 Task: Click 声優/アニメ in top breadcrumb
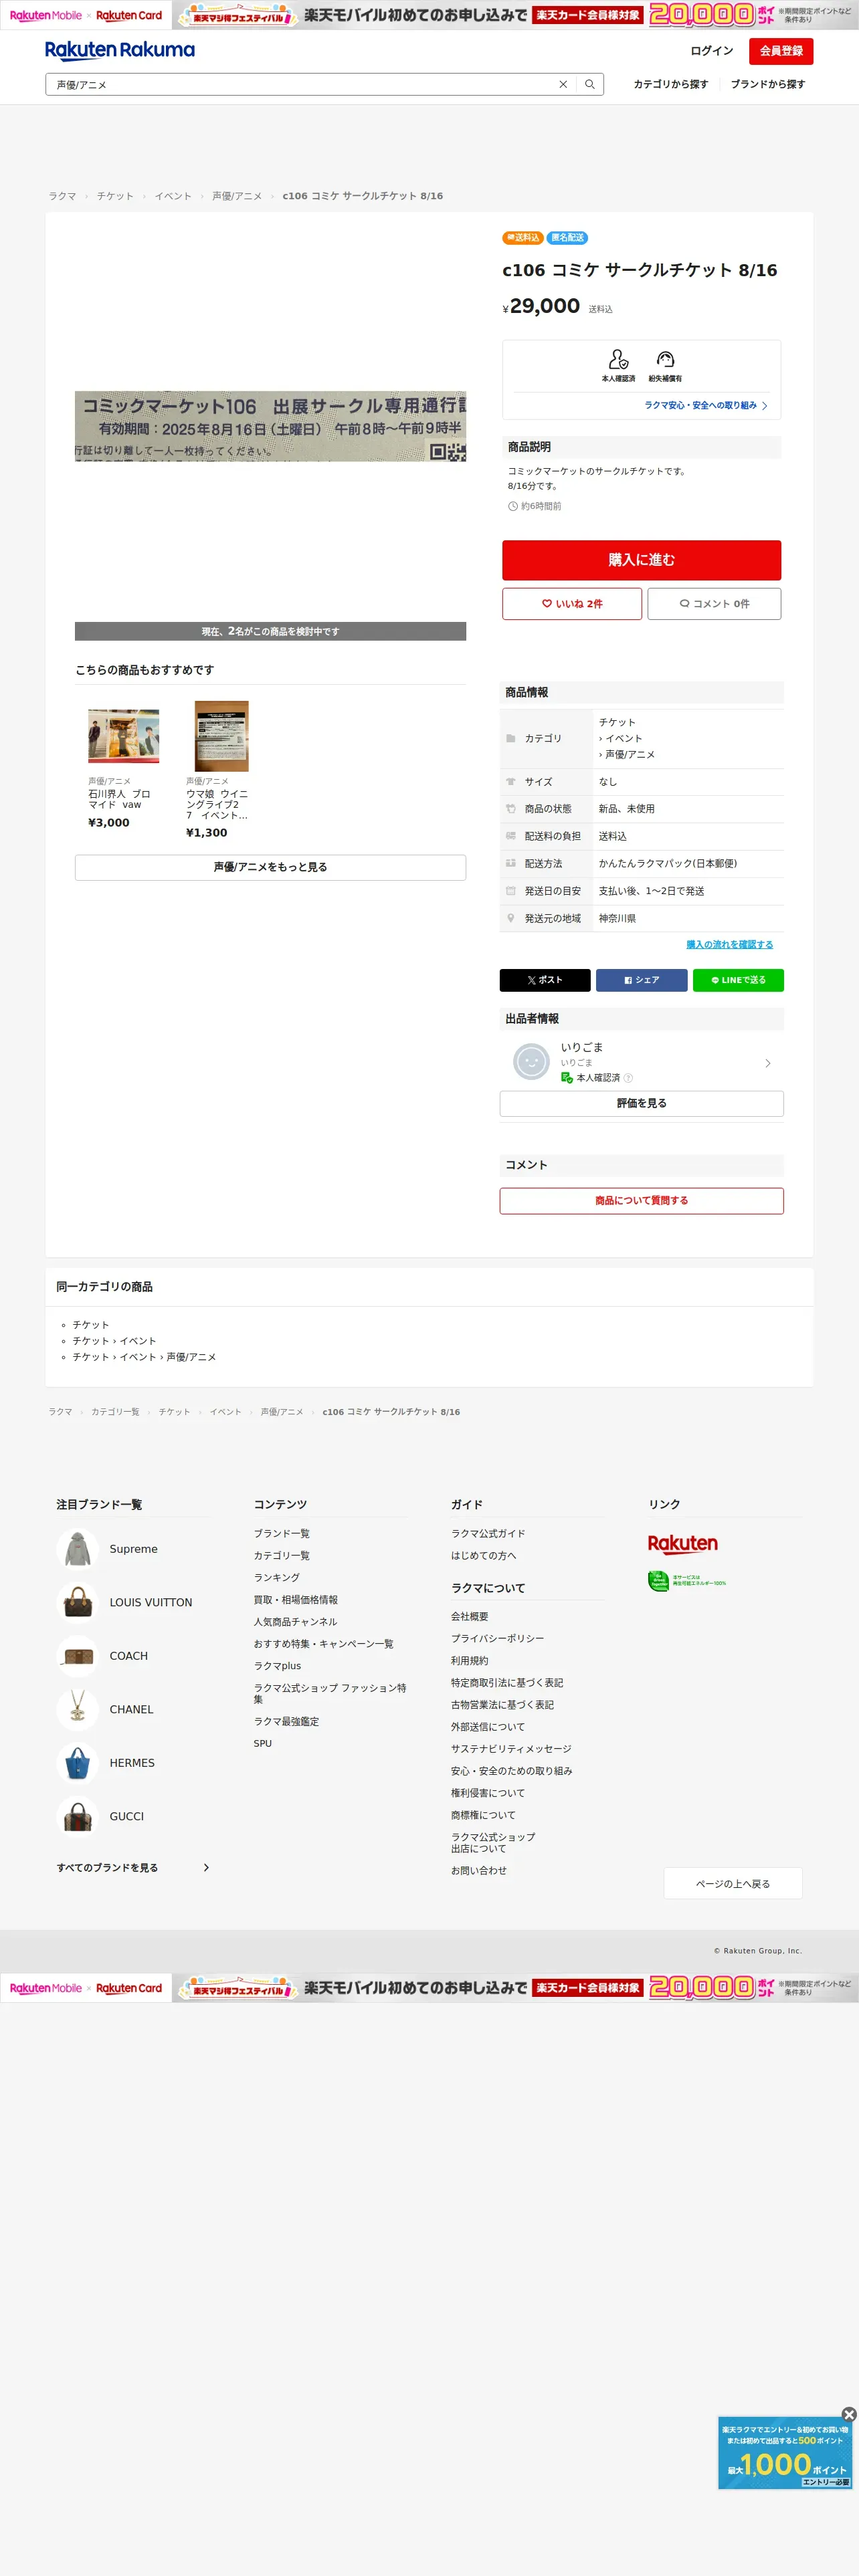click(x=237, y=196)
